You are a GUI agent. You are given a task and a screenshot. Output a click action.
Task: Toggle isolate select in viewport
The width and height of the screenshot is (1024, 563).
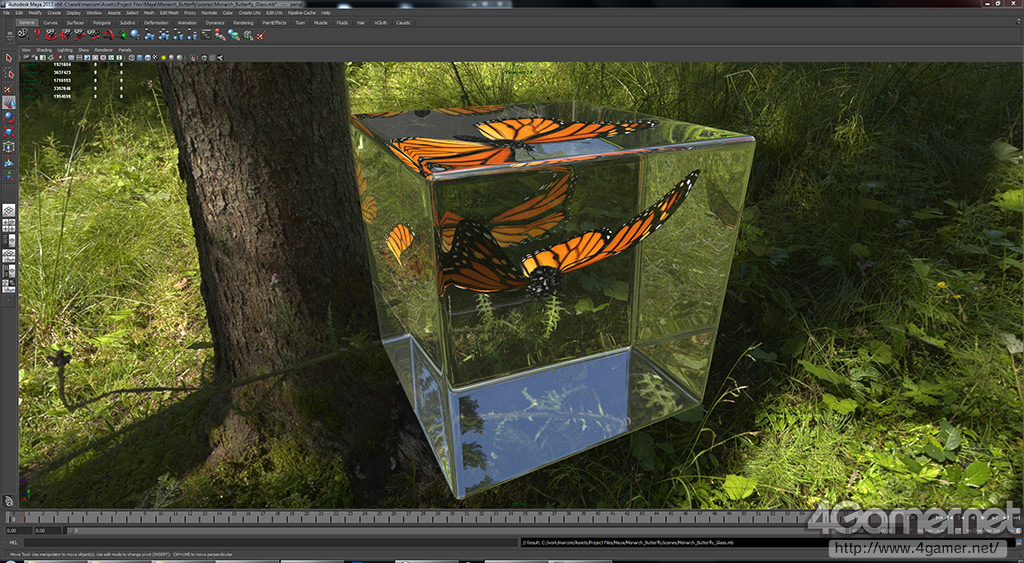click(x=193, y=57)
